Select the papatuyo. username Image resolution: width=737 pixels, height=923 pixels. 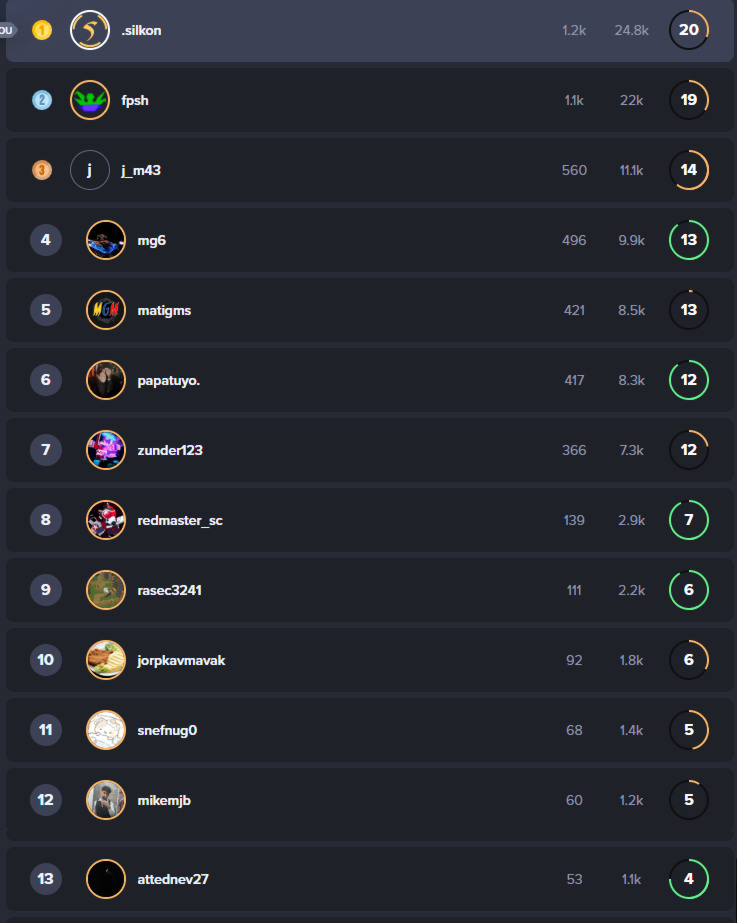[168, 381]
